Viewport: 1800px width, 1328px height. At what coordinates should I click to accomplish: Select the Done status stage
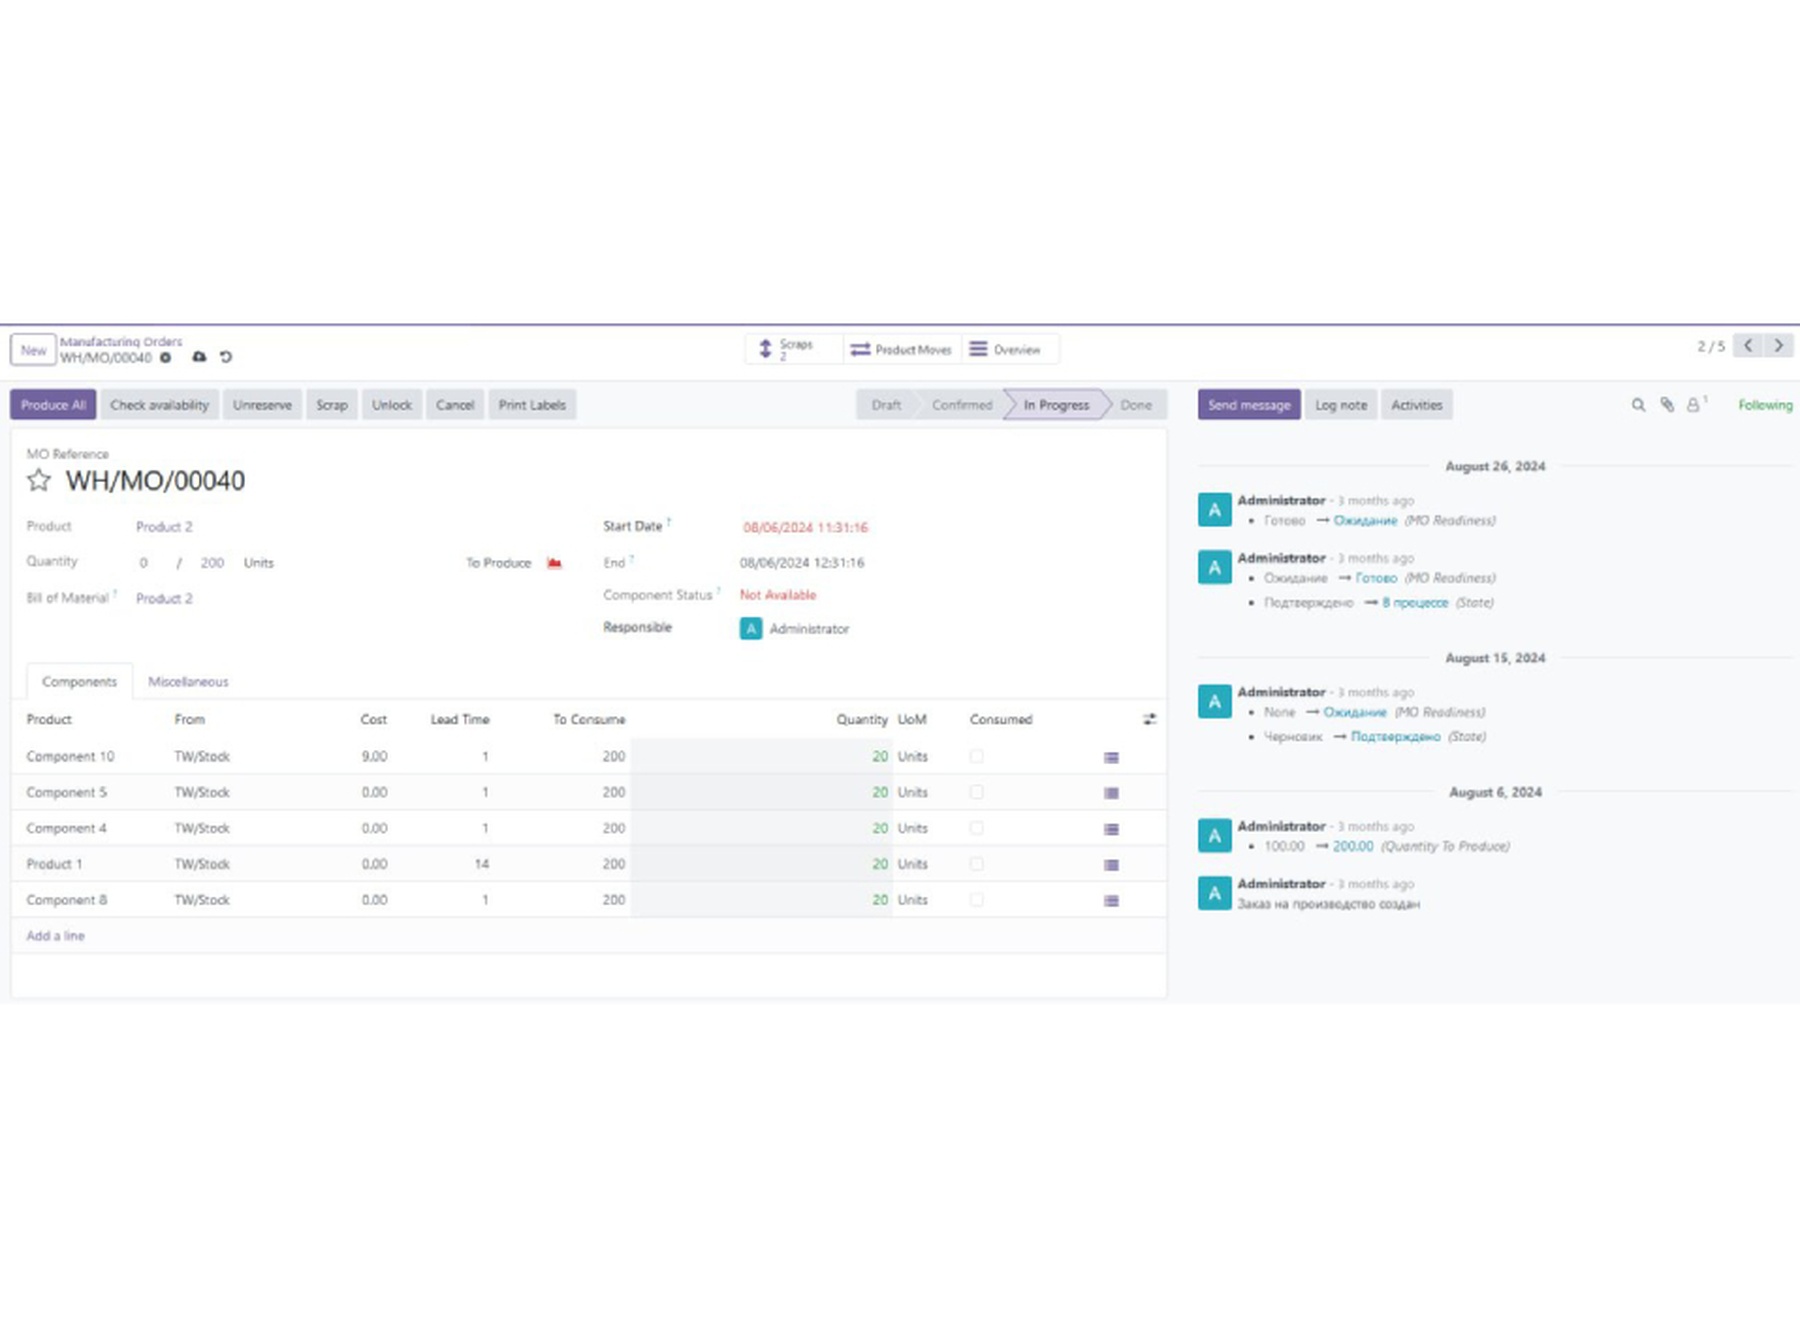1136,405
